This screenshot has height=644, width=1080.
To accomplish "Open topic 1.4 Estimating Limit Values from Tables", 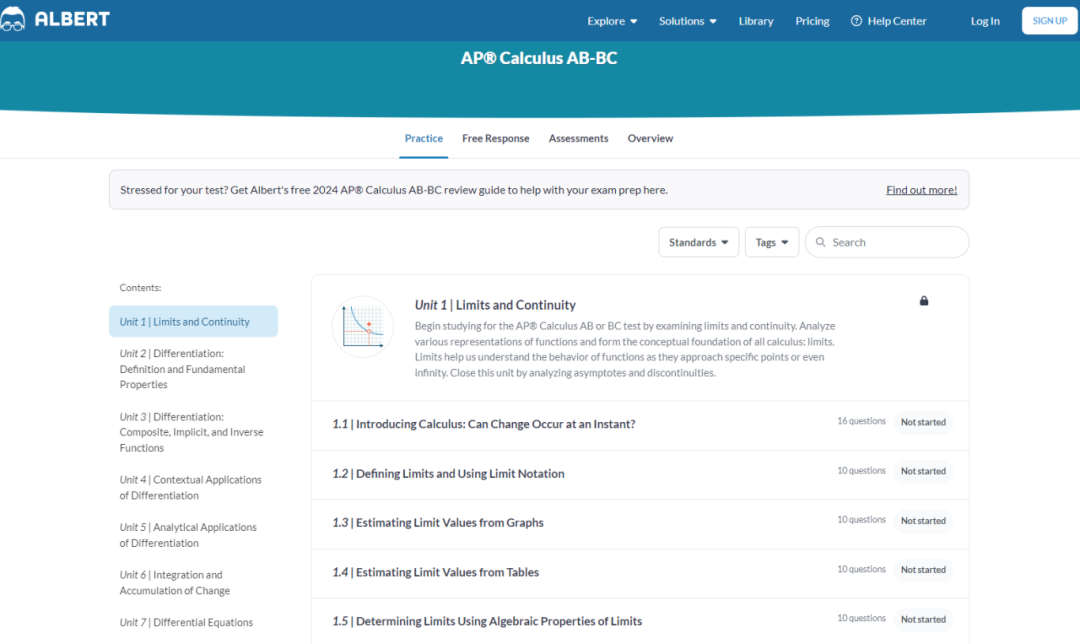I will tap(435, 572).
